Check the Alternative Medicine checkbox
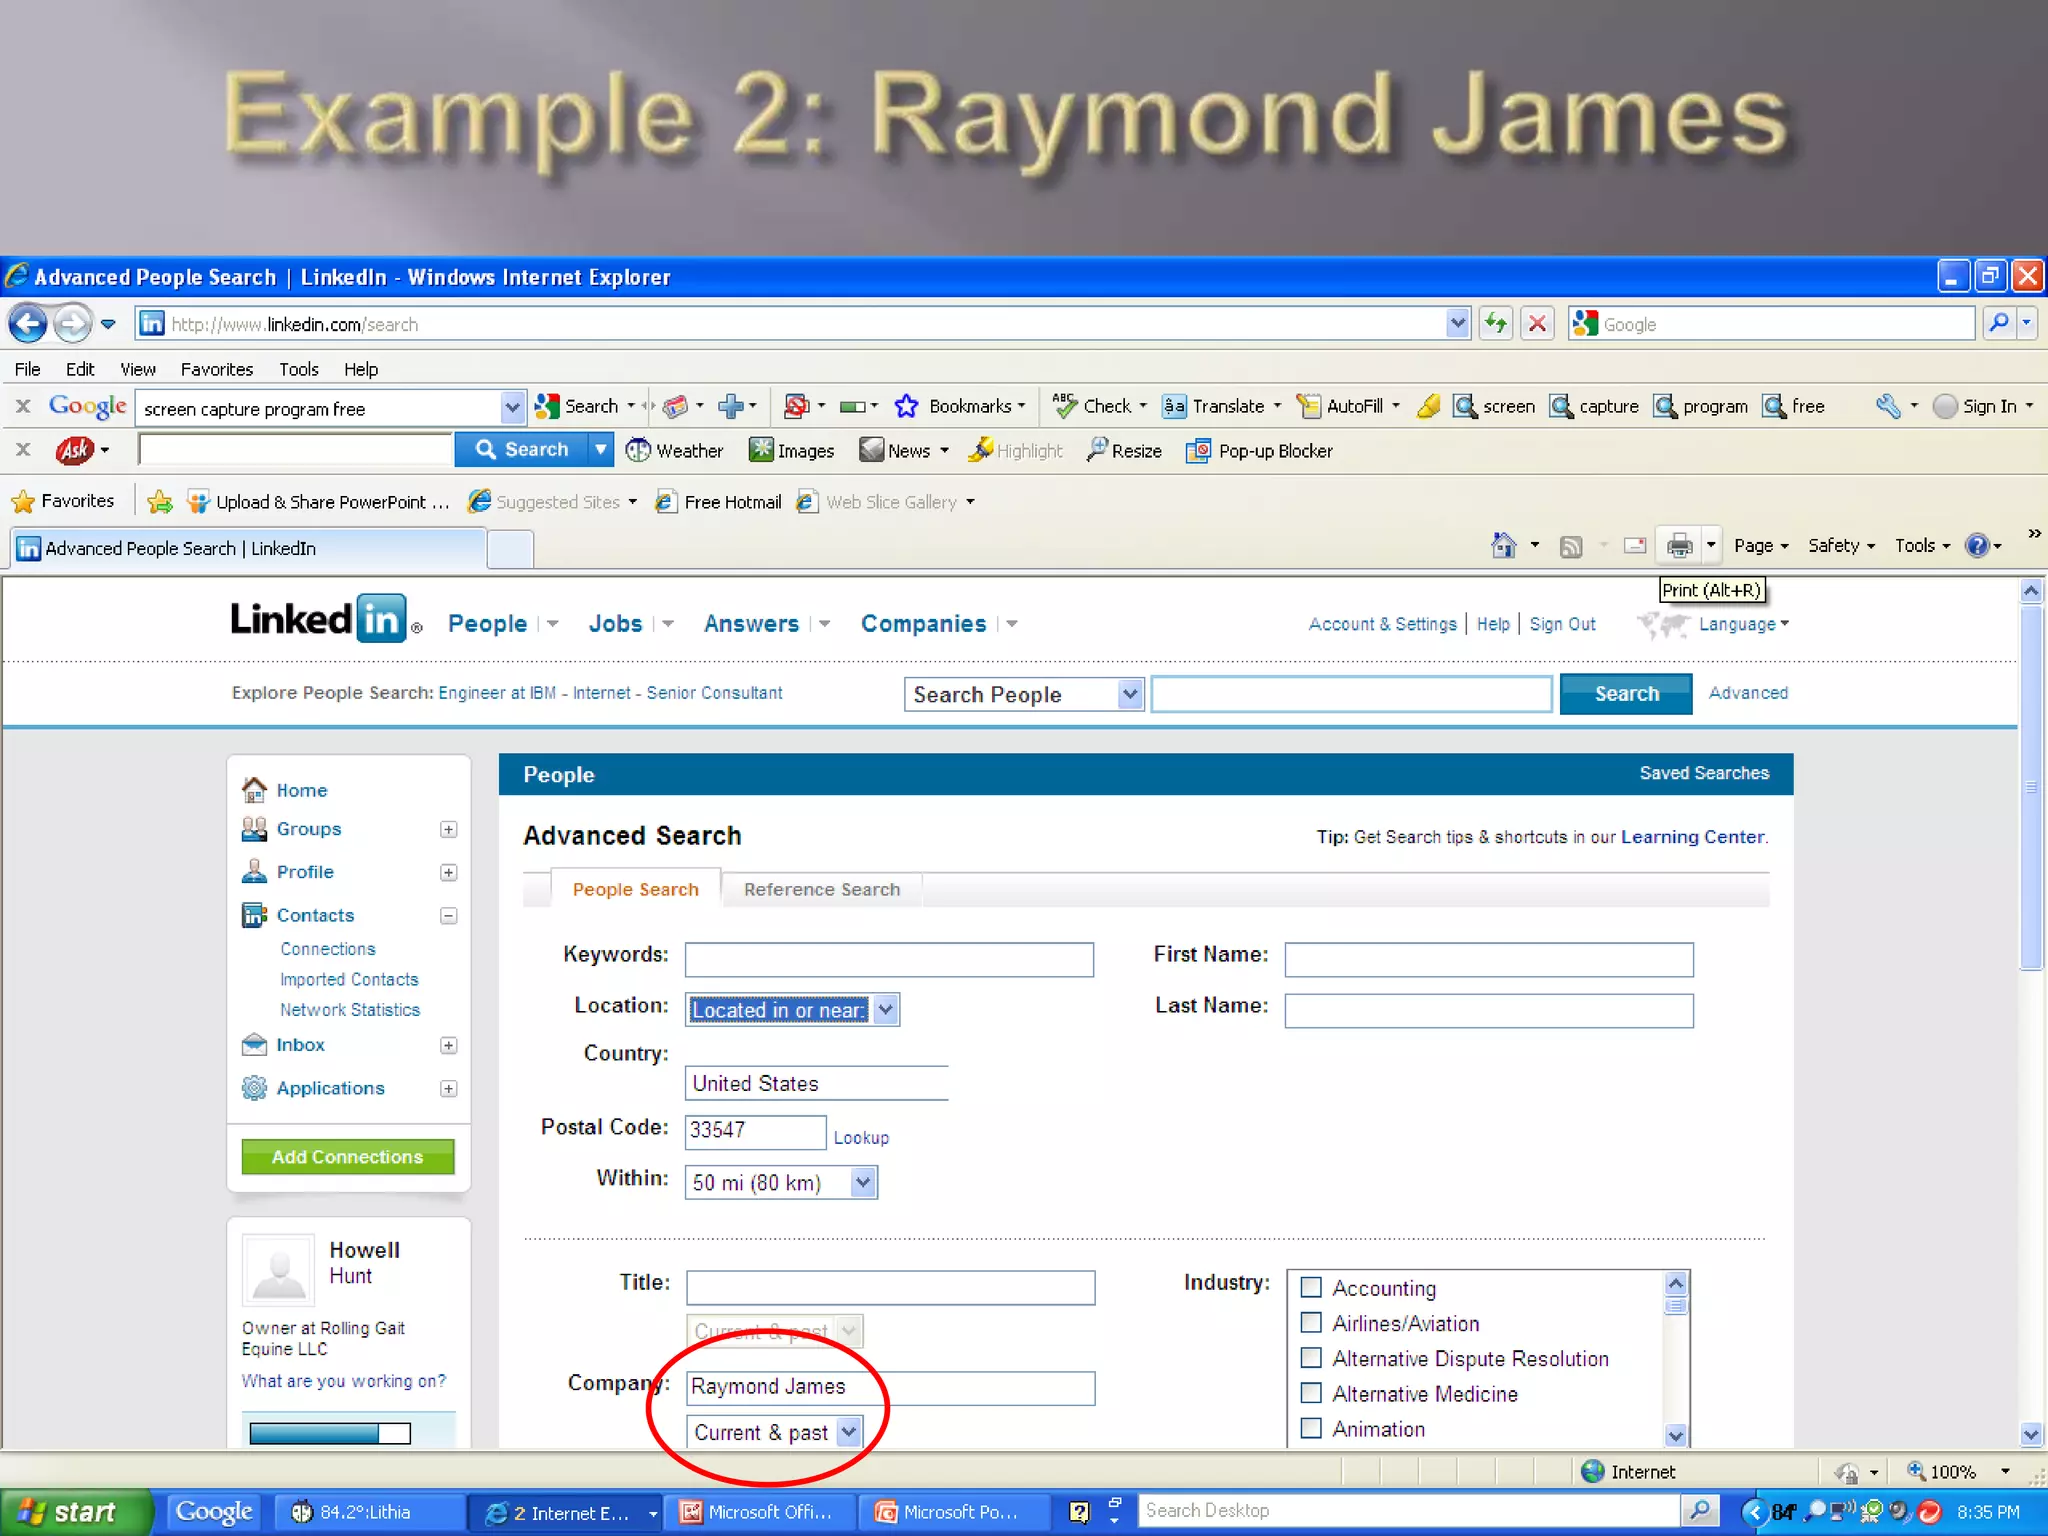Screen dimensions: 2048x1536 tap(1311, 1392)
